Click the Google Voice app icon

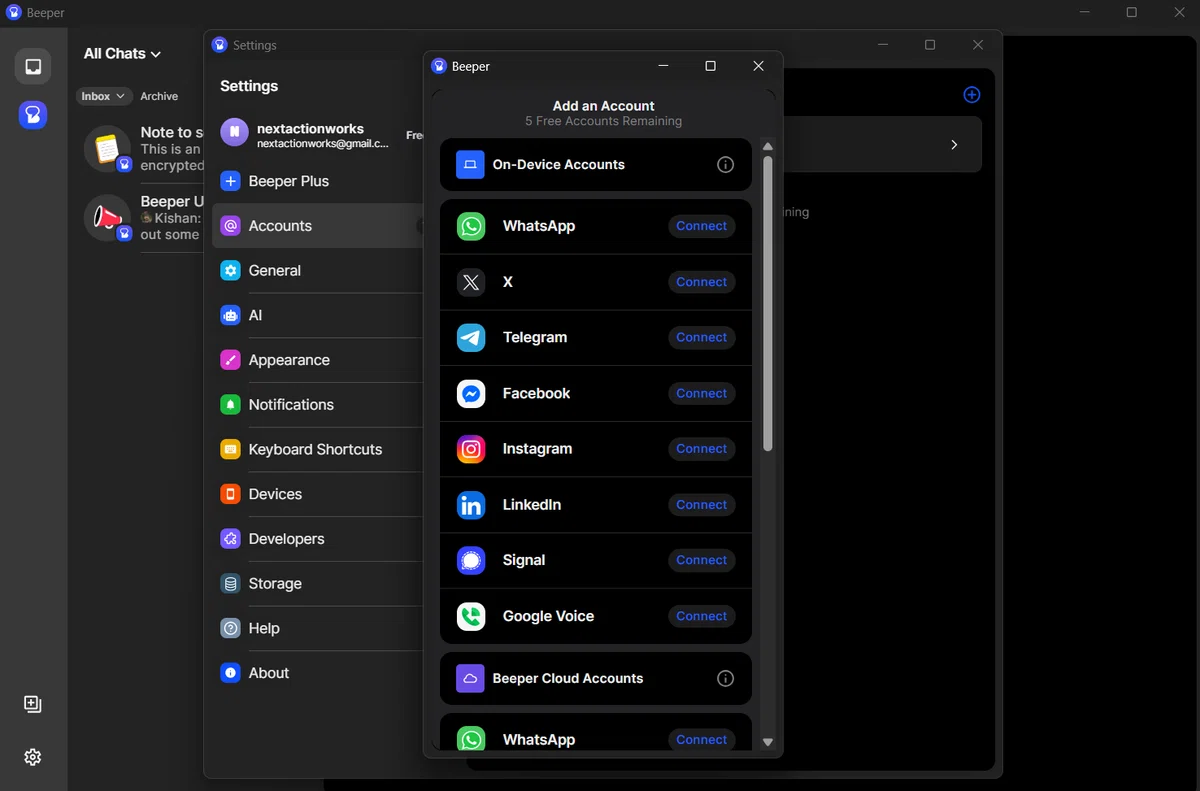click(471, 616)
